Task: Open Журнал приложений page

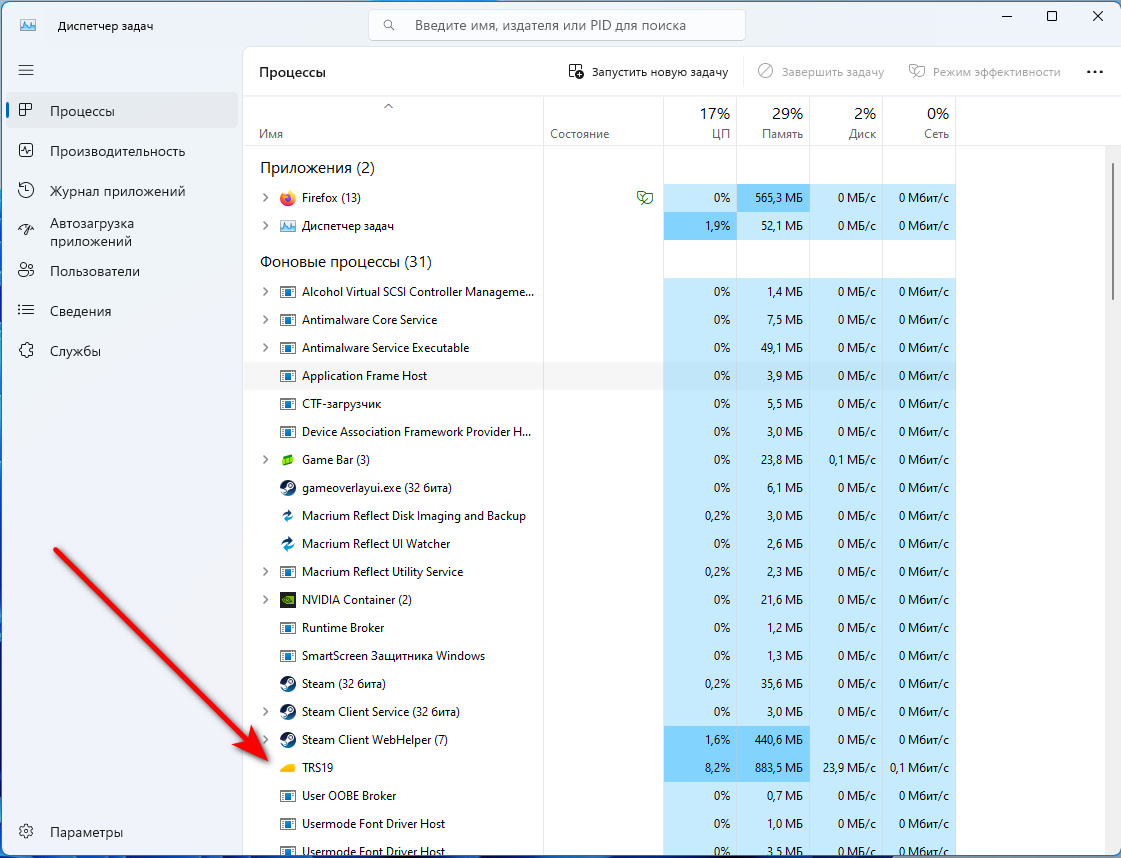Action: click(x=122, y=191)
